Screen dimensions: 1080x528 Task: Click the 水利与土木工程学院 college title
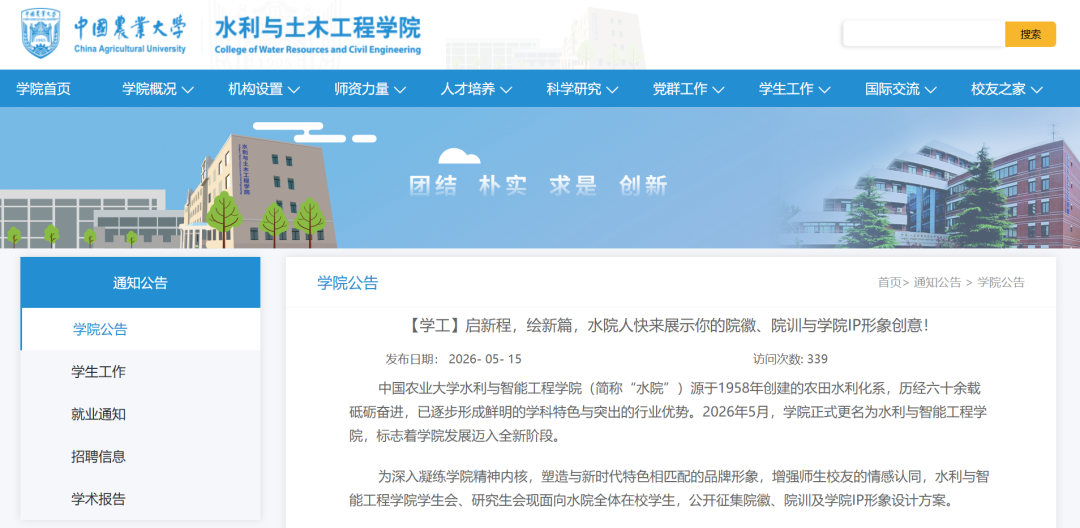click(x=318, y=28)
